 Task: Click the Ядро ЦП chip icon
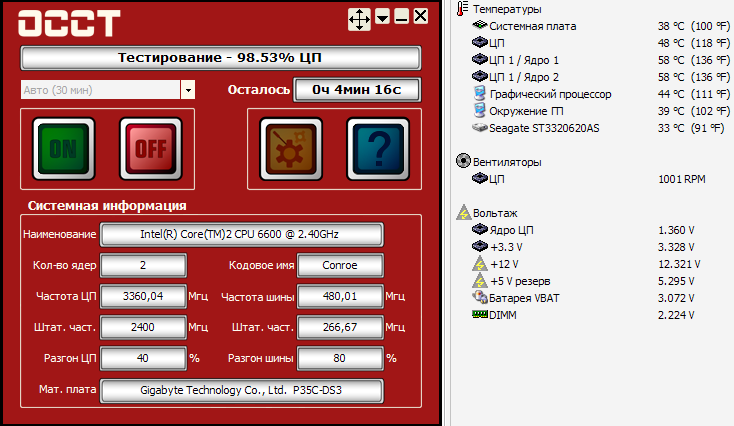click(x=480, y=229)
